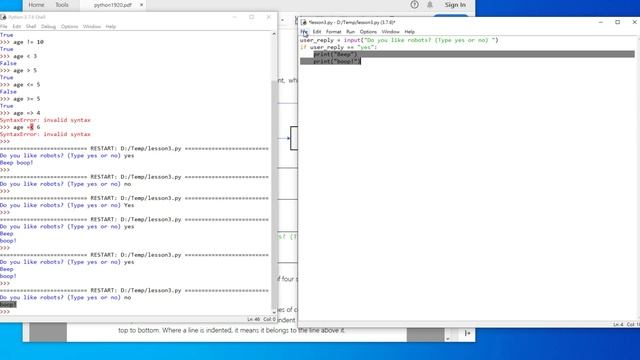Click first 'SyntaxError: invalid syntax' message
Screen dimensions: 640x360
point(45,120)
